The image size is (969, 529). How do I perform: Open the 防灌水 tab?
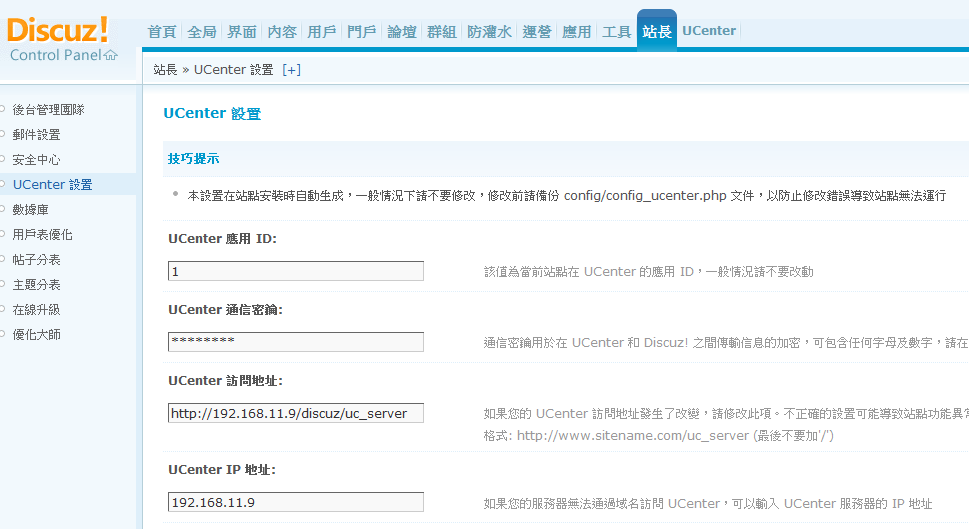(489, 32)
